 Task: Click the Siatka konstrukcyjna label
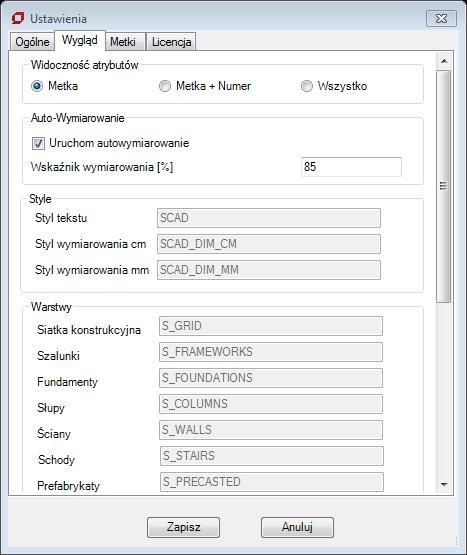pyautogui.click(x=89, y=330)
